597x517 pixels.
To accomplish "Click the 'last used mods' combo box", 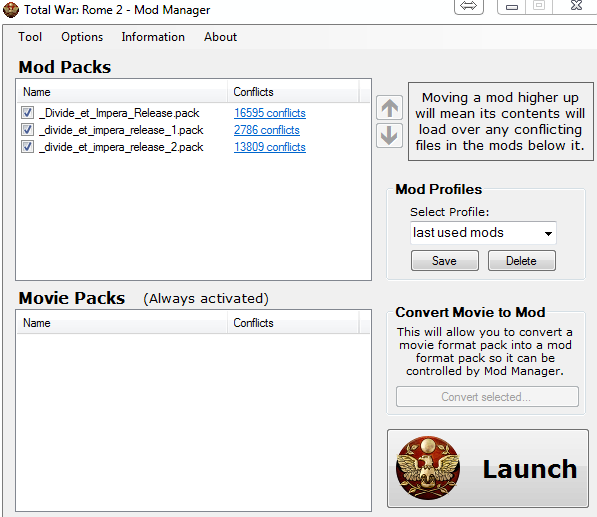I will pyautogui.click(x=483, y=233).
